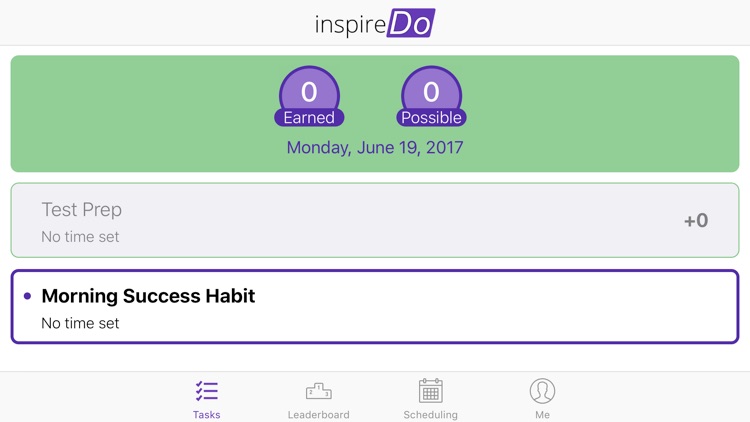The image size is (750, 422).
Task: Click the +0 points on Test Prep
Action: [696, 221]
